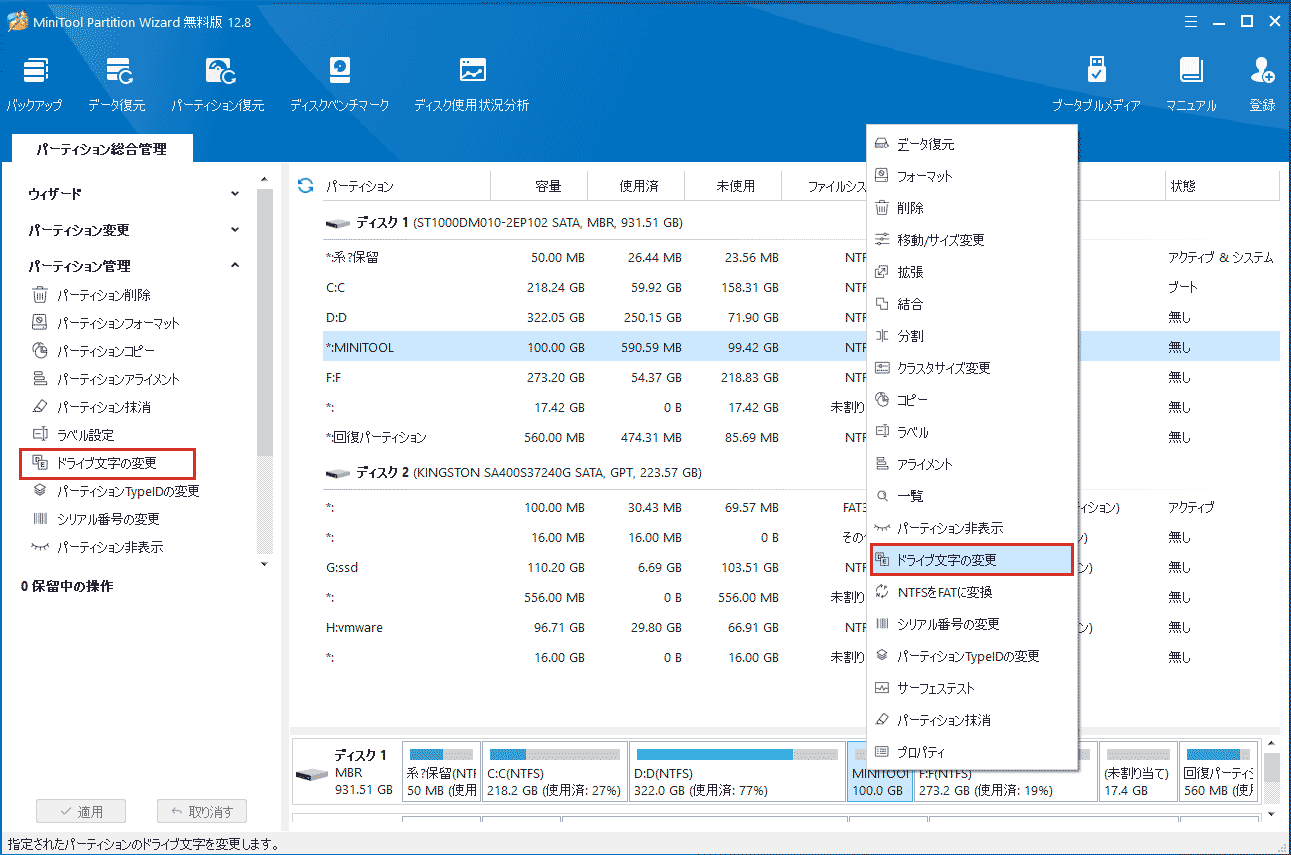Open the バックアップ tool in top toolbar
1291x855 pixels.
click(34, 84)
